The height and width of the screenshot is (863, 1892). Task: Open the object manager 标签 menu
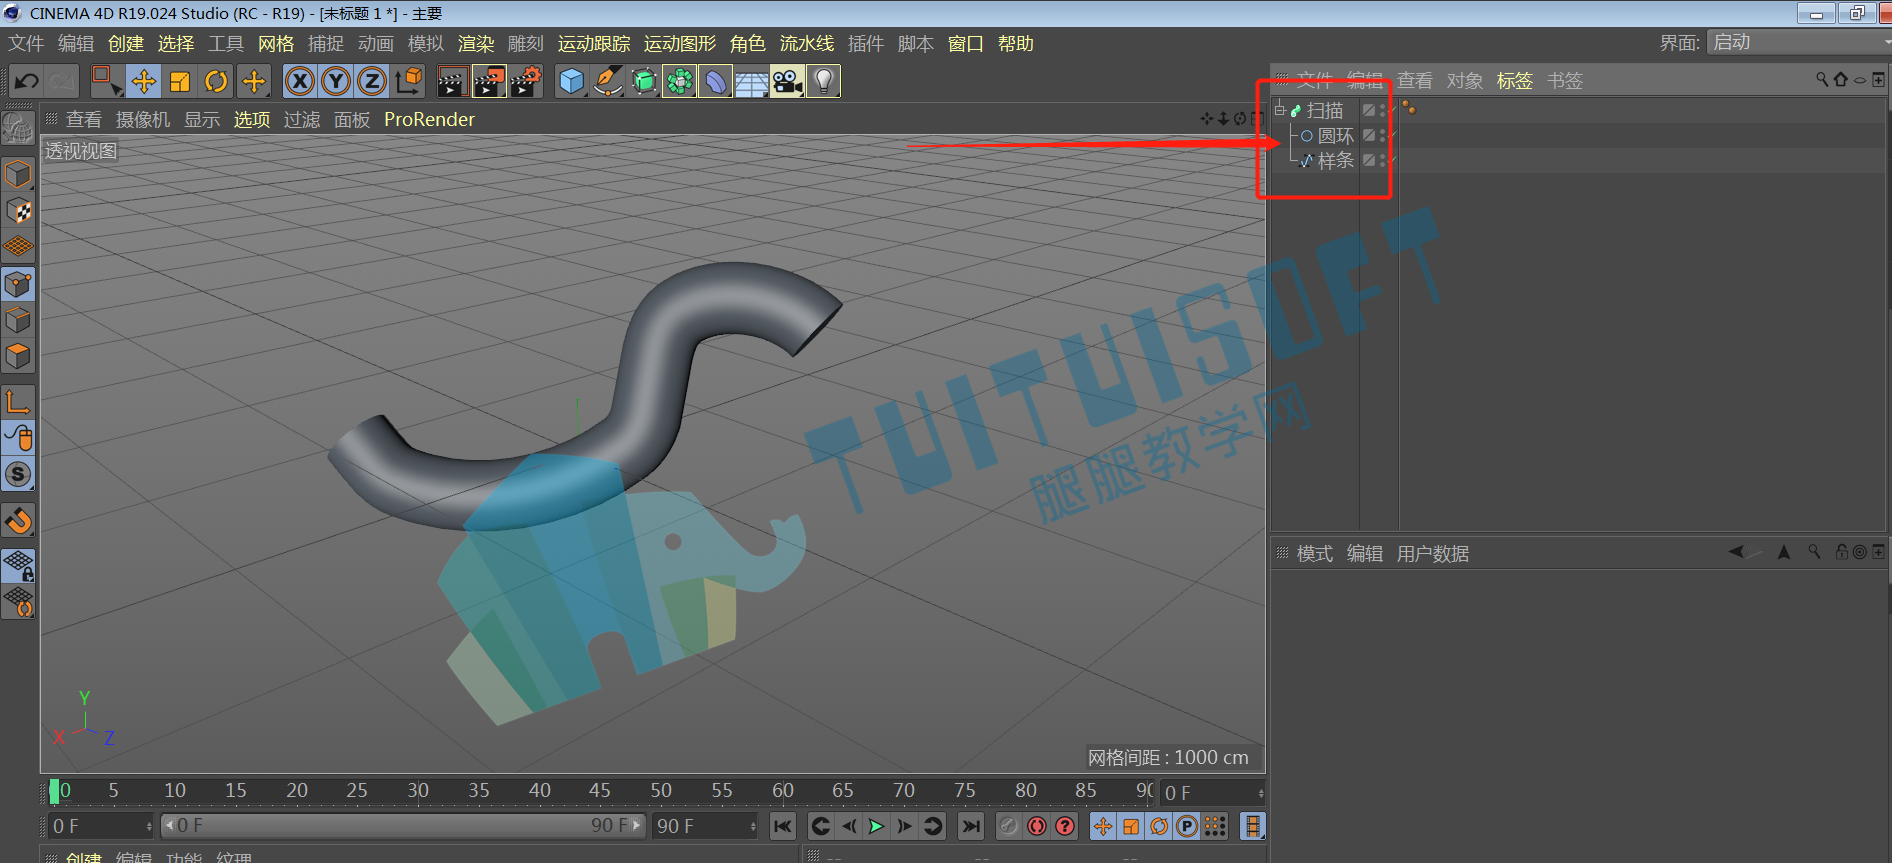click(1514, 81)
